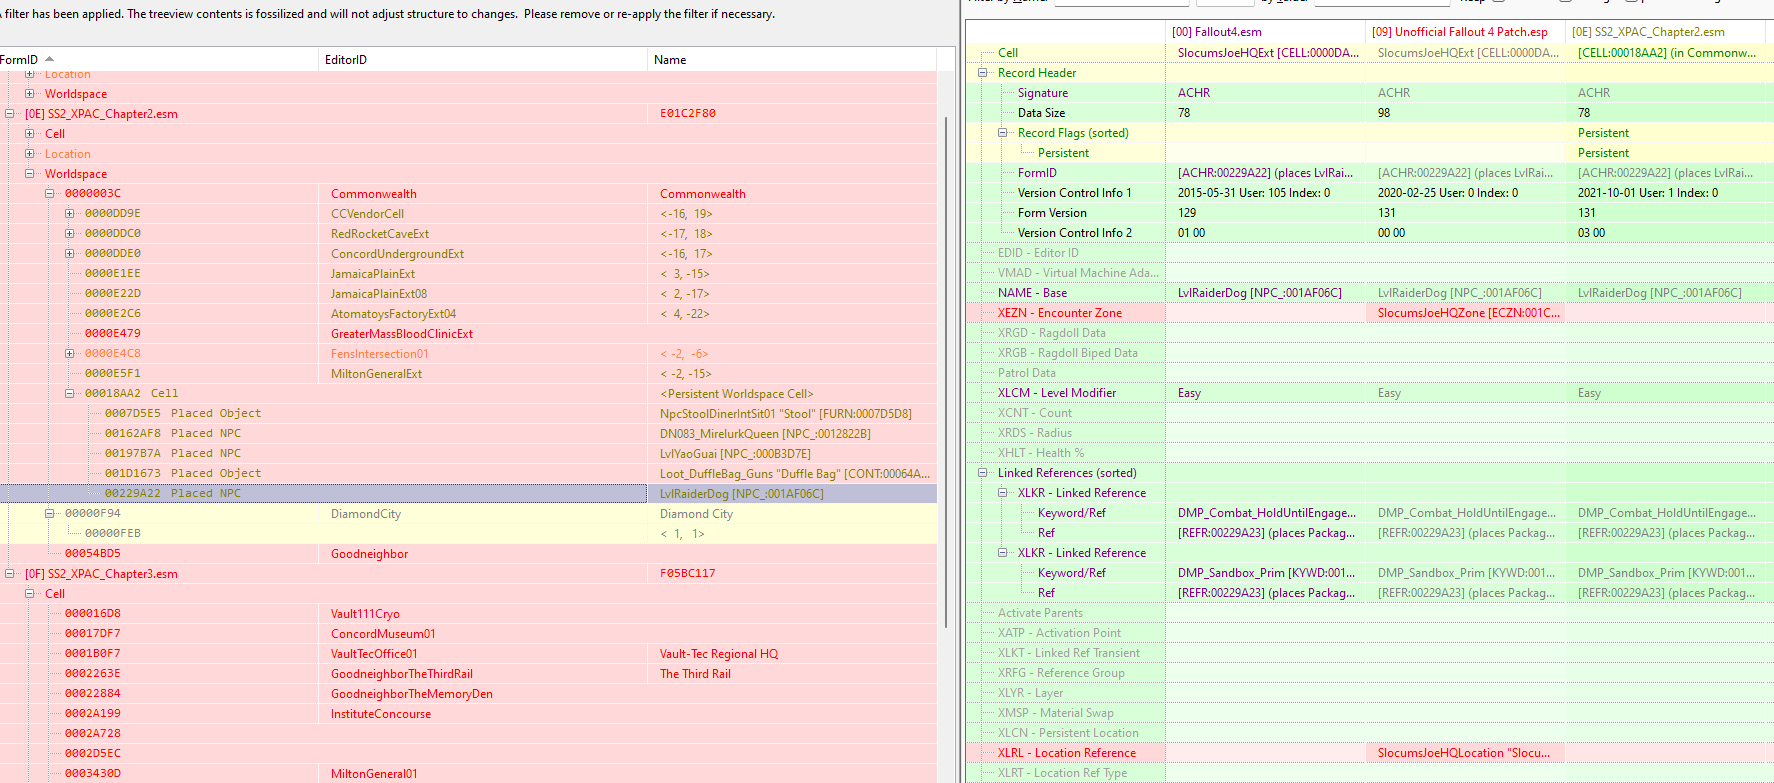1774x783 pixels.
Task: Collapse the Record Header section
Action: point(982,73)
